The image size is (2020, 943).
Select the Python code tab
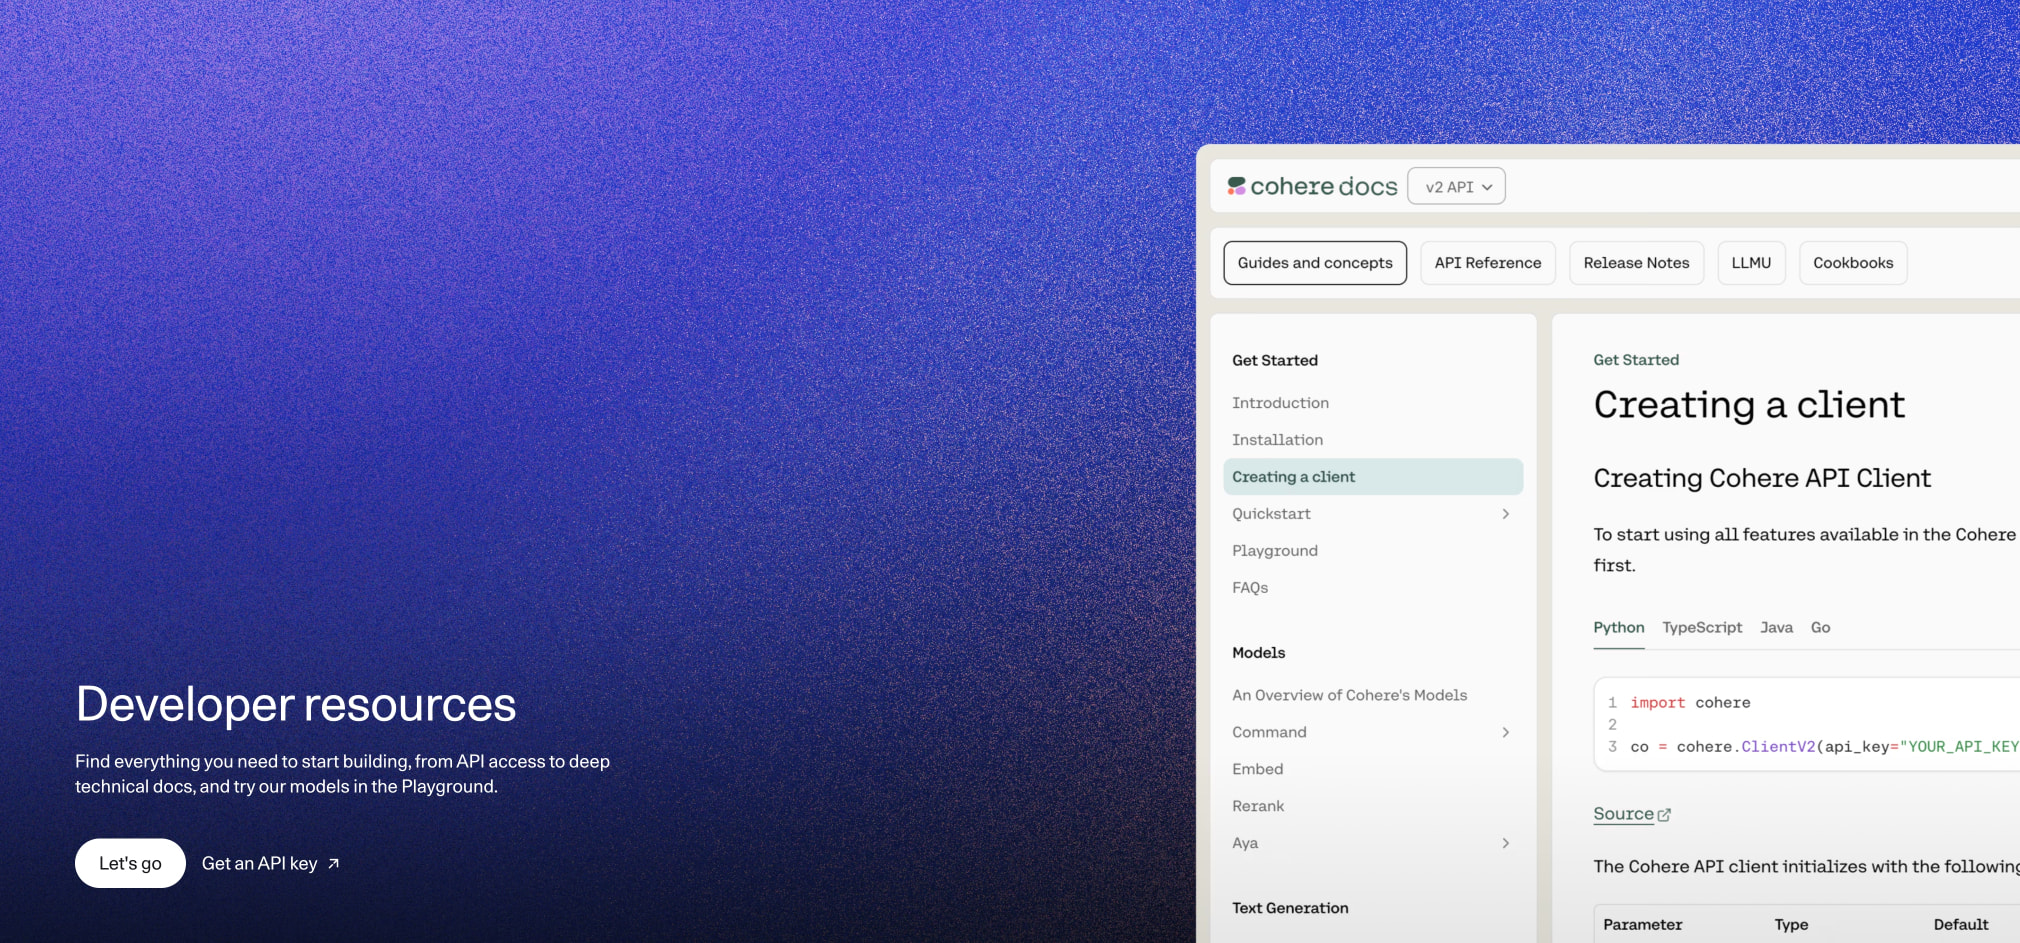[1619, 628]
